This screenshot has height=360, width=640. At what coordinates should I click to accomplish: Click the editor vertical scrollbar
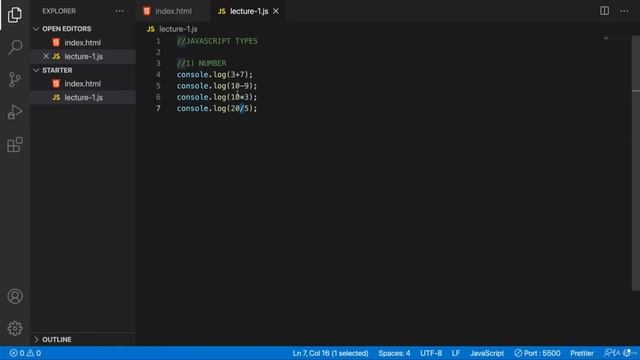[636, 163]
